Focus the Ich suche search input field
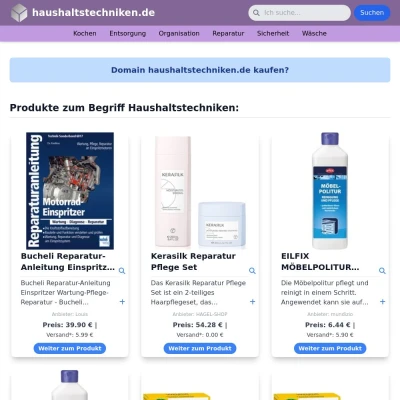400x400 pixels. tap(305, 13)
